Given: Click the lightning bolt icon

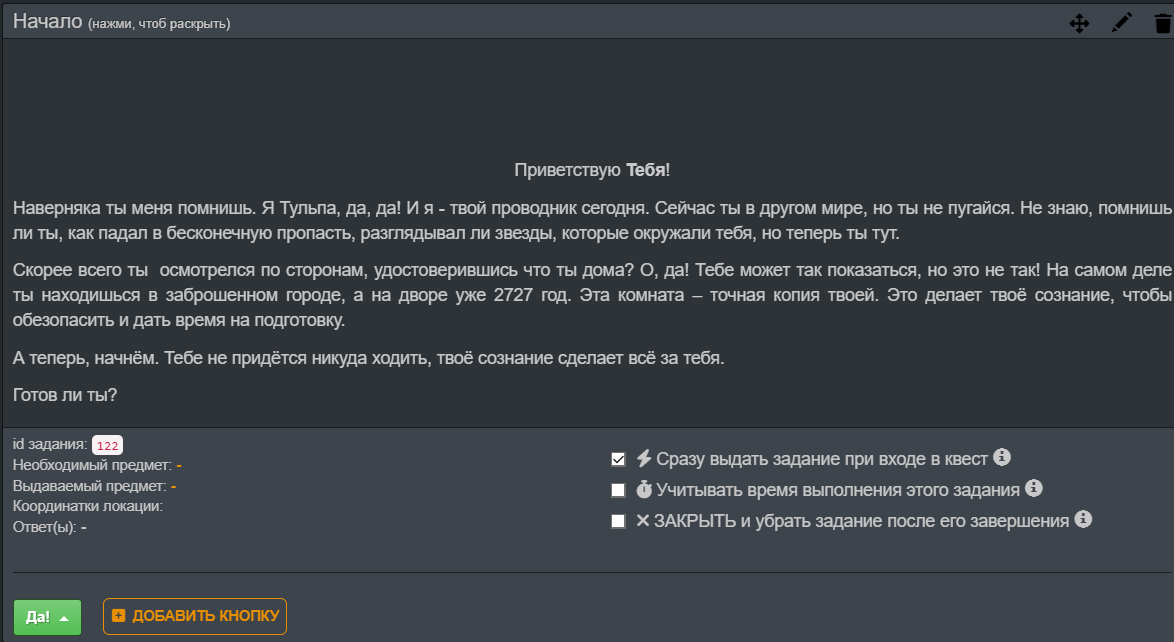Looking at the screenshot, I should pos(644,459).
